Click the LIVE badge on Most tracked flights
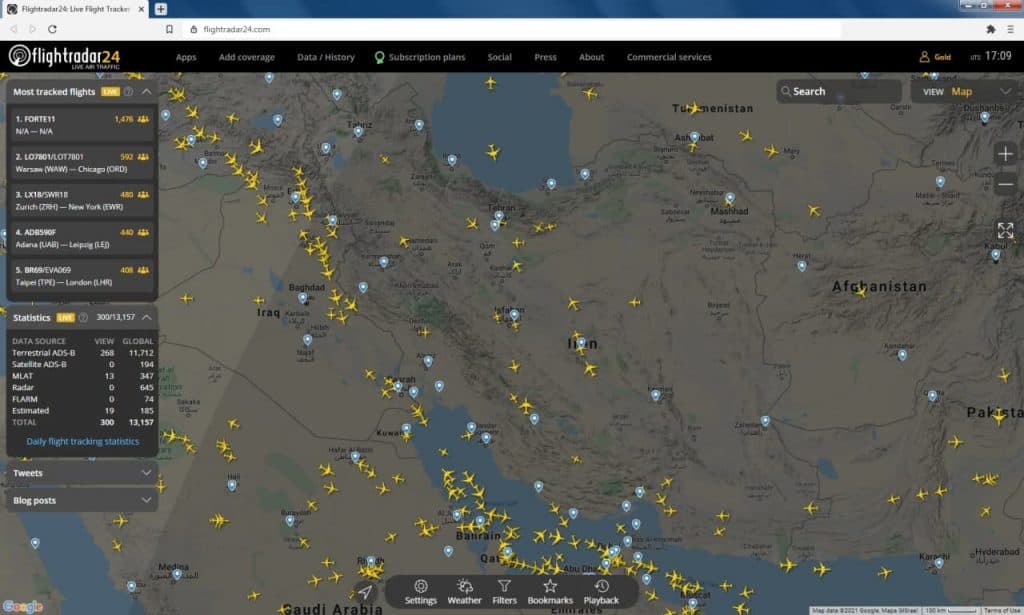1024x615 pixels. click(110, 91)
